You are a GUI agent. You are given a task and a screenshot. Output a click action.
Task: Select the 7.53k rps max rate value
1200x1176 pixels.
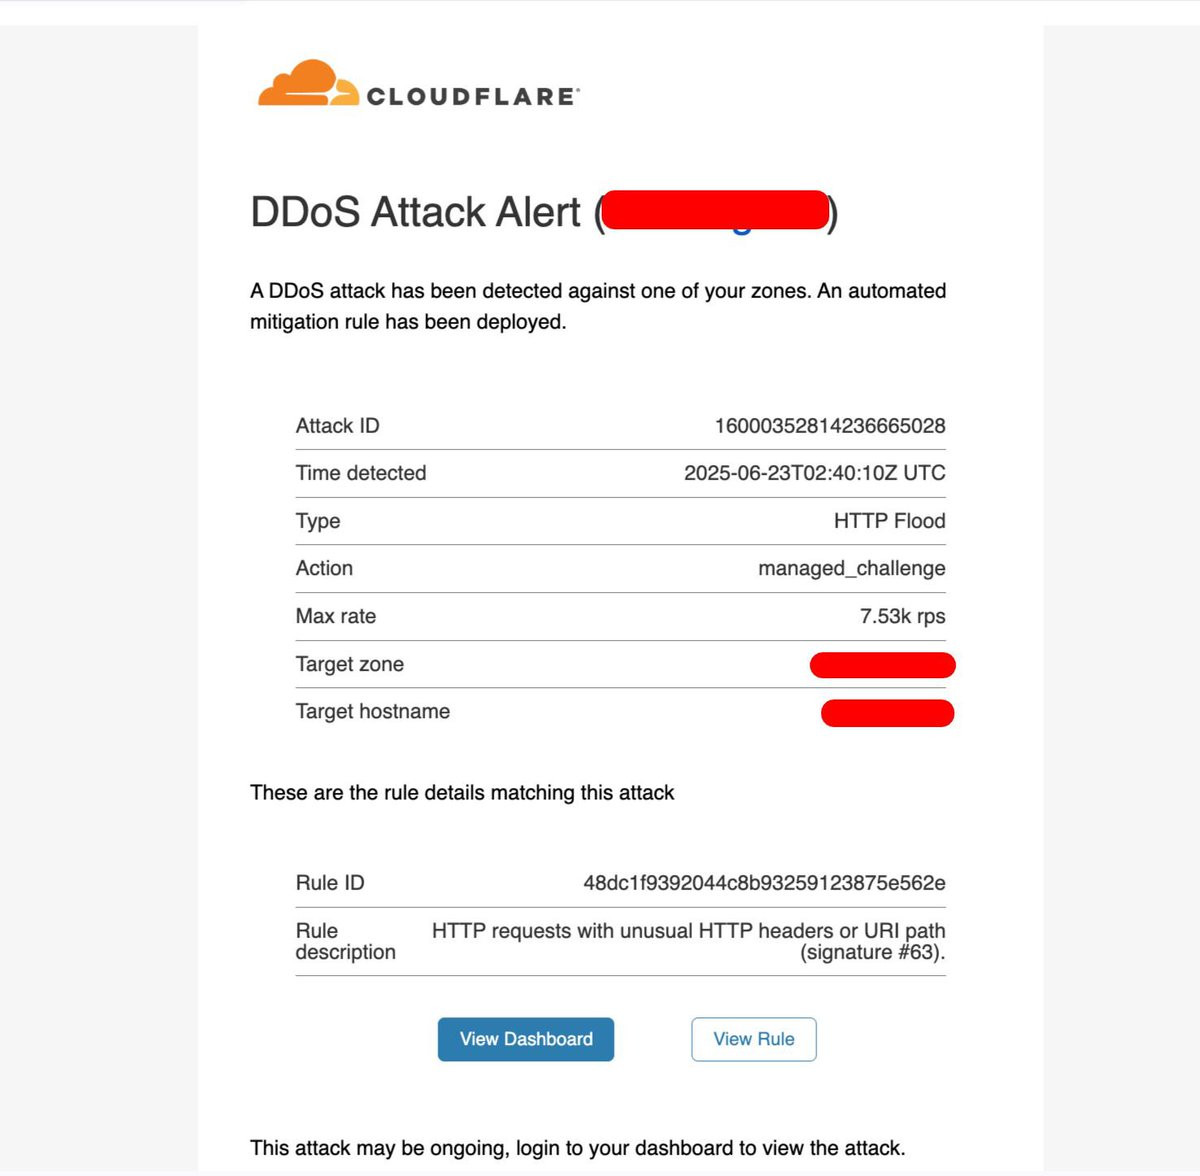(x=903, y=616)
